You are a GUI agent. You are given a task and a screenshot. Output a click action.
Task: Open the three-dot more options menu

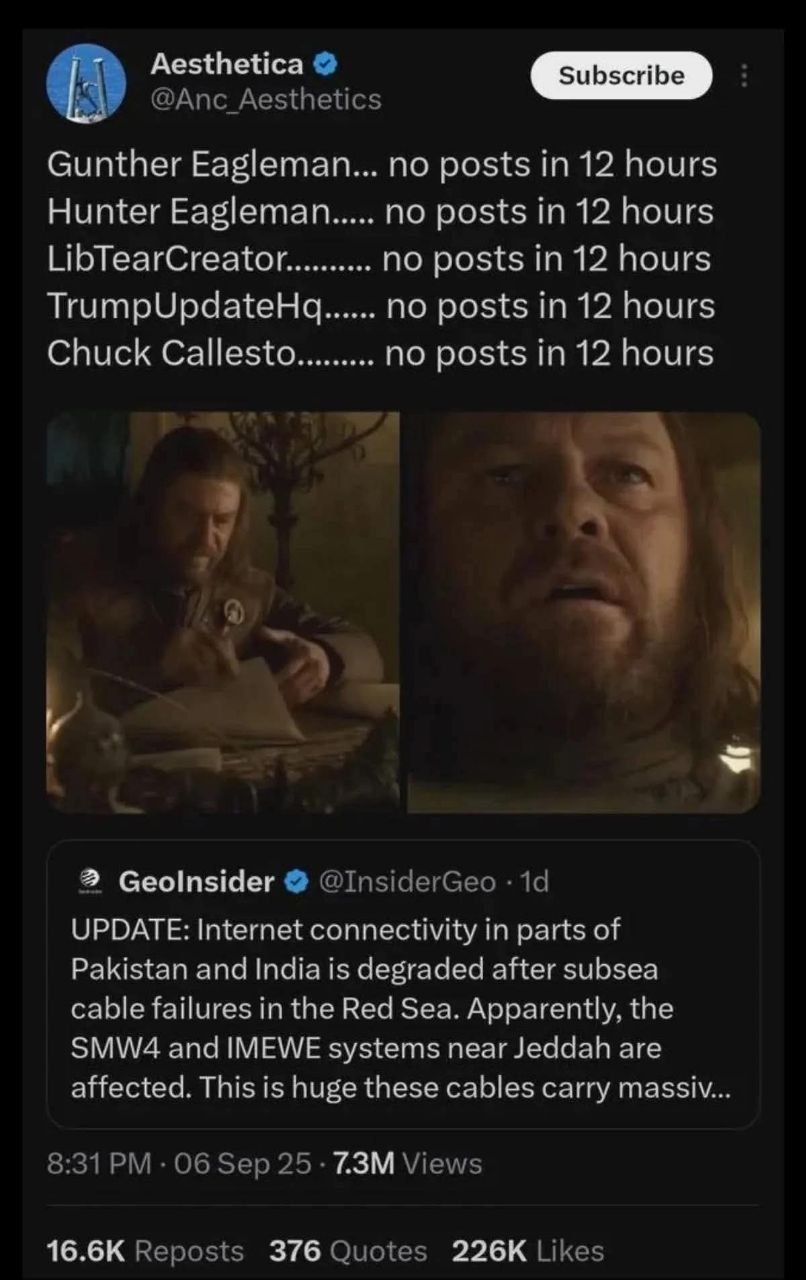point(744,76)
